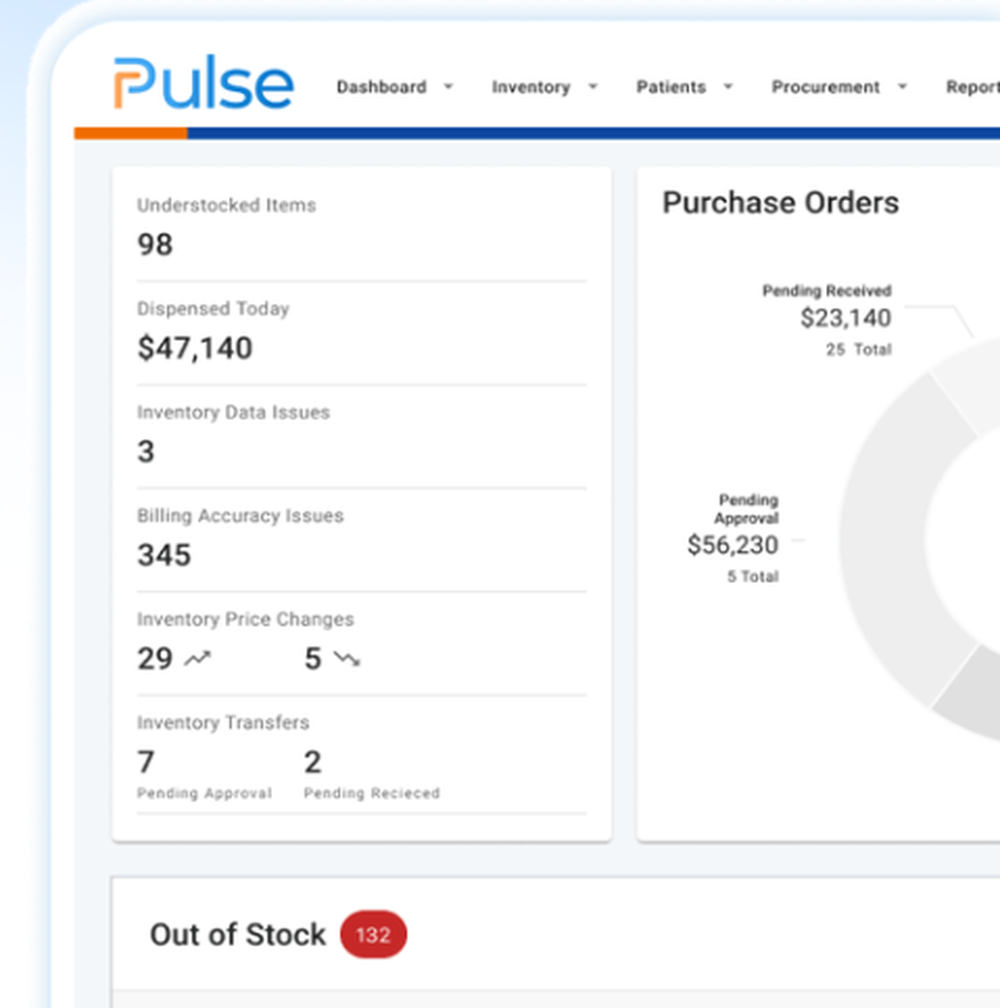The height and width of the screenshot is (1008, 1000).
Task: Select the Inventory Price Changes label
Action: pyautogui.click(x=246, y=619)
